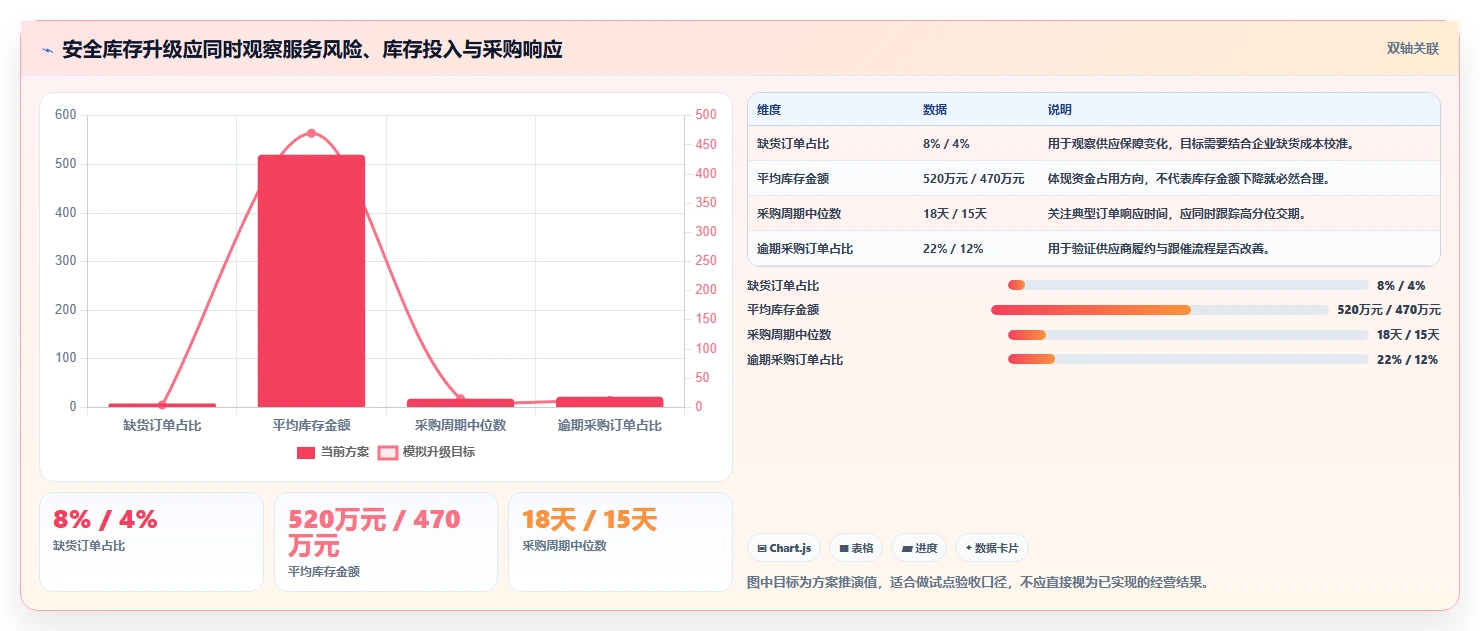Click the tall 平均库存金额 chart bar
The height and width of the screenshot is (631, 1480).
[x=311, y=281]
